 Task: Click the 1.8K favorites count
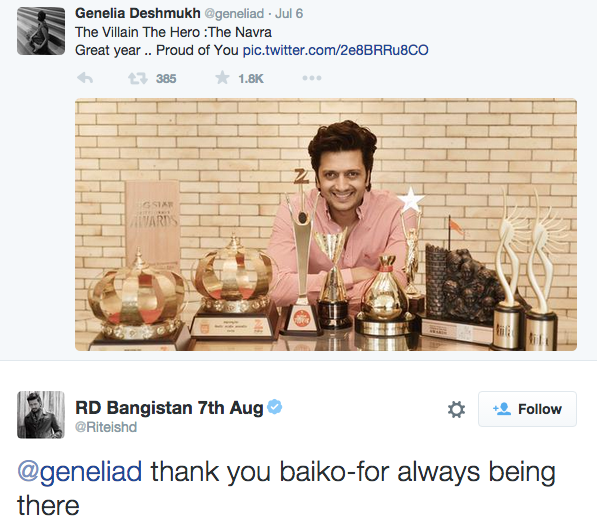pyautogui.click(x=251, y=79)
